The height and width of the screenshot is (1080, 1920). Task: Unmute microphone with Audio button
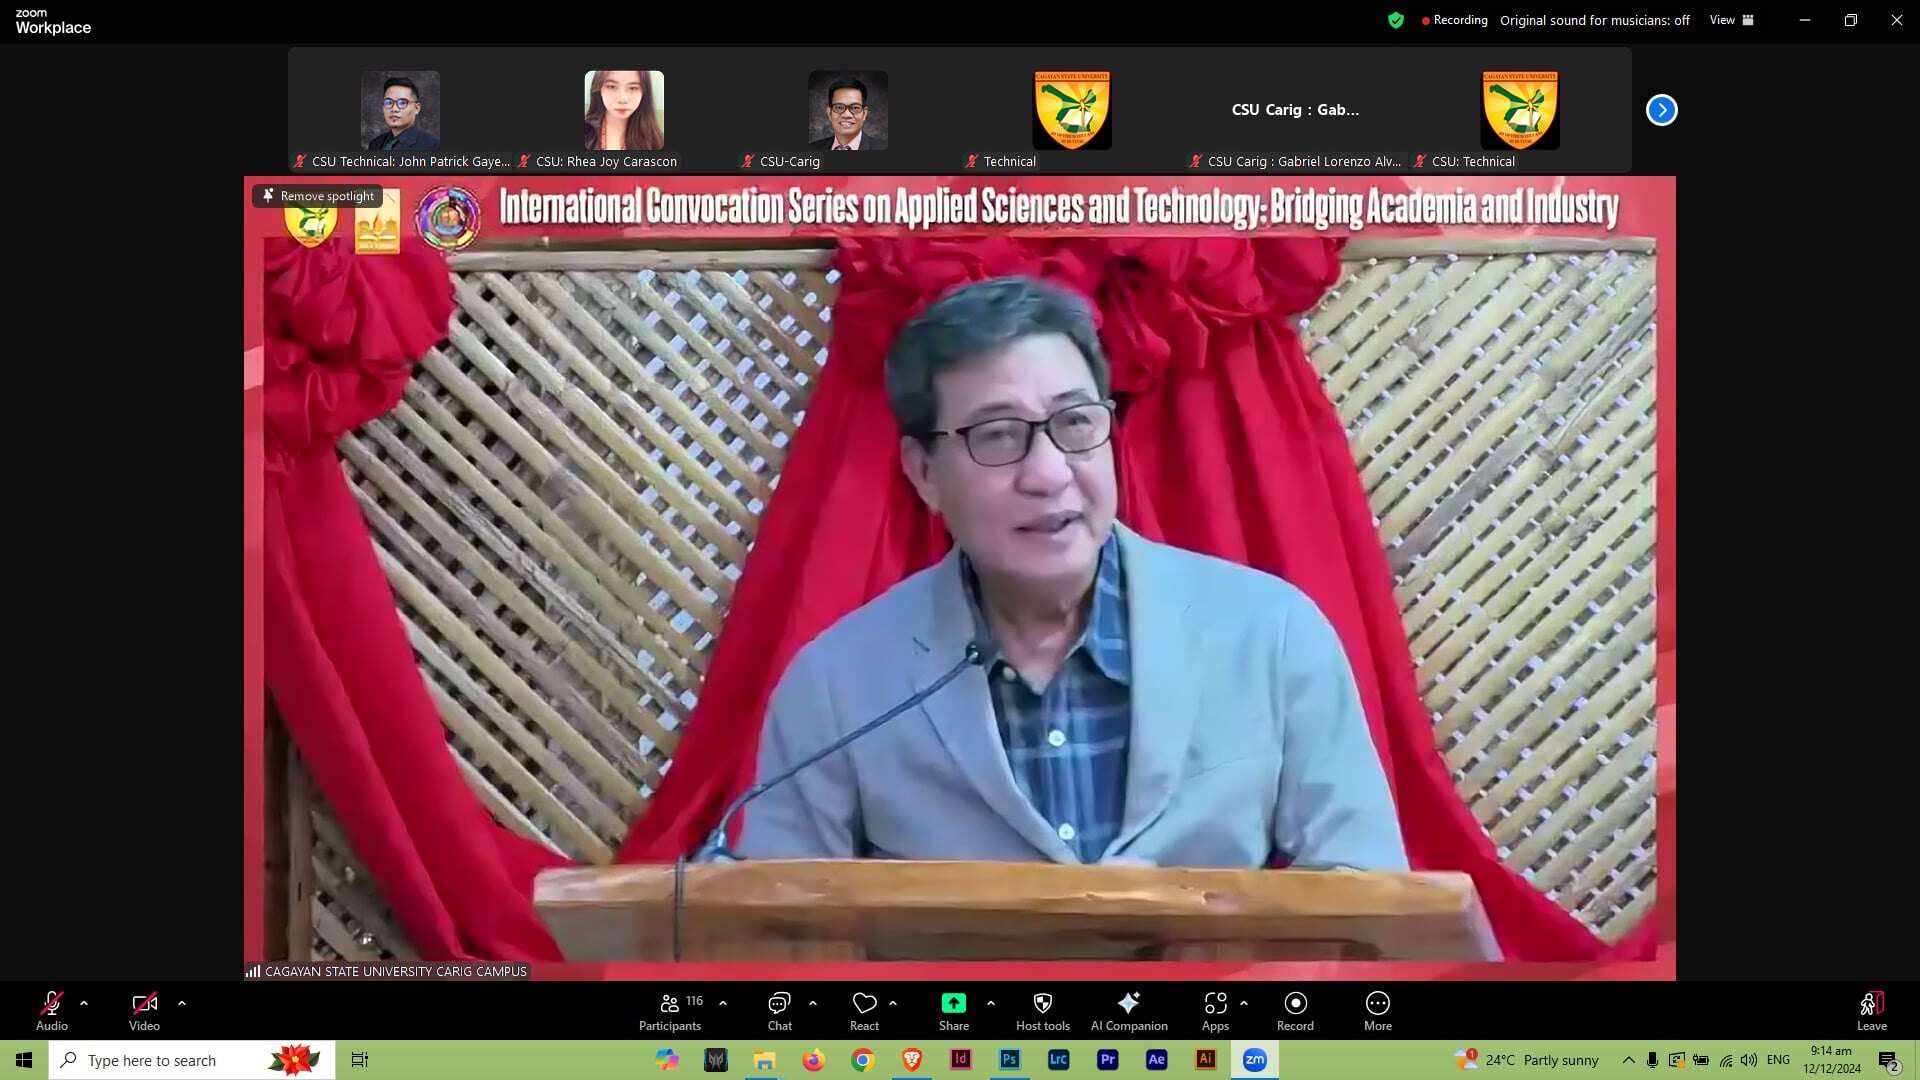tap(52, 1003)
